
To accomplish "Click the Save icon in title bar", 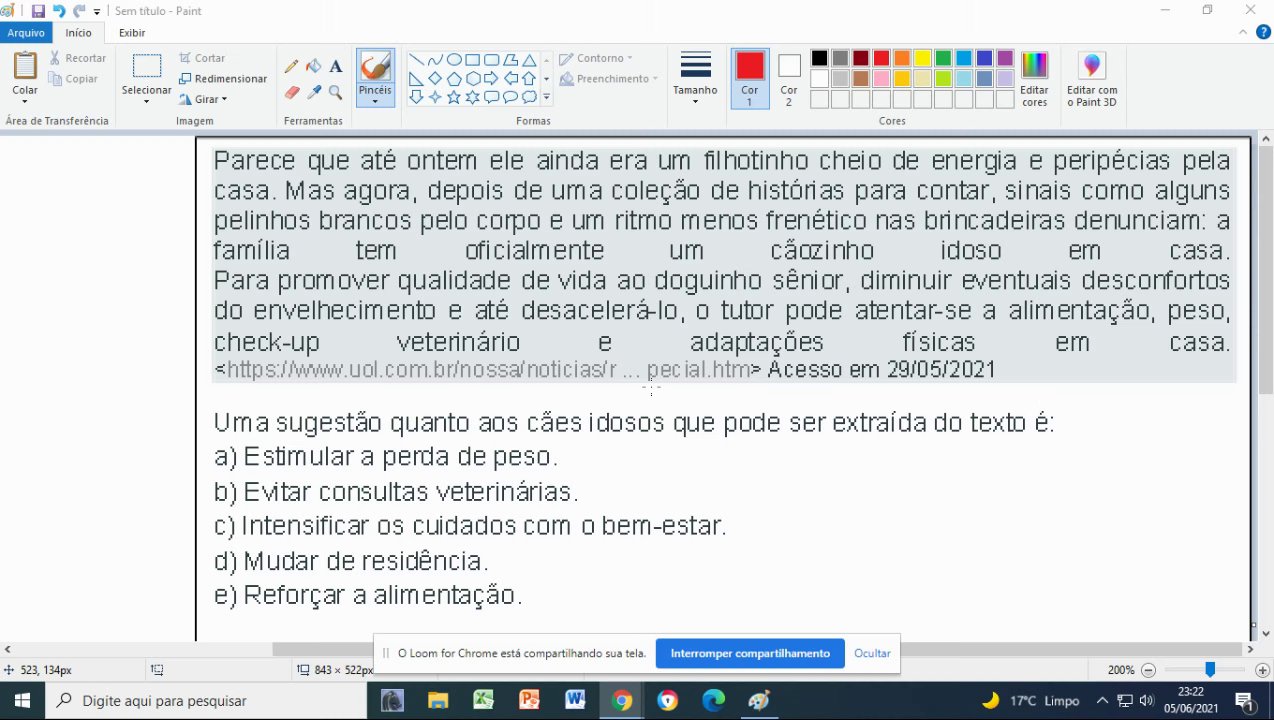I will click(x=38, y=11).
